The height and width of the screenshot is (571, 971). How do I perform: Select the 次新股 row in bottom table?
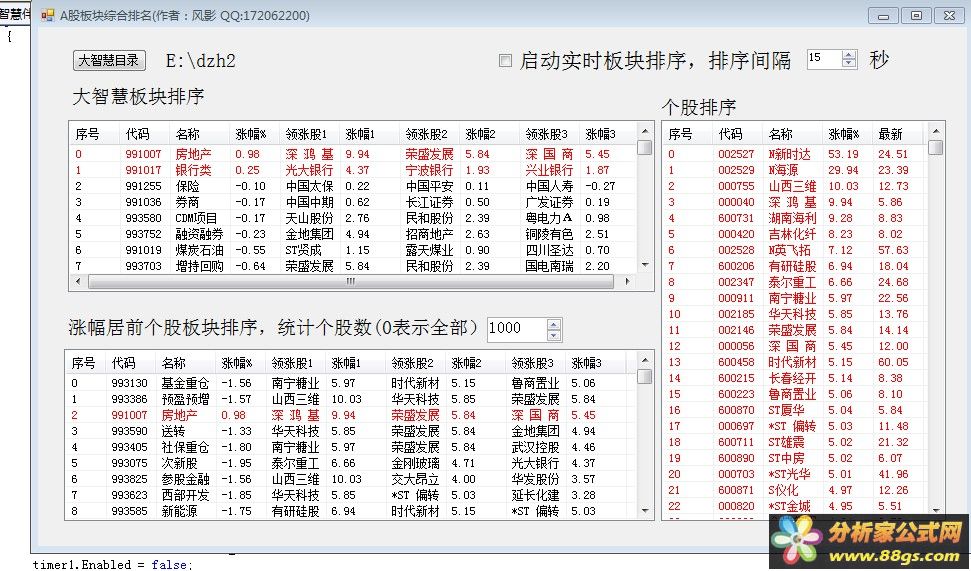[x=351, y=463]
